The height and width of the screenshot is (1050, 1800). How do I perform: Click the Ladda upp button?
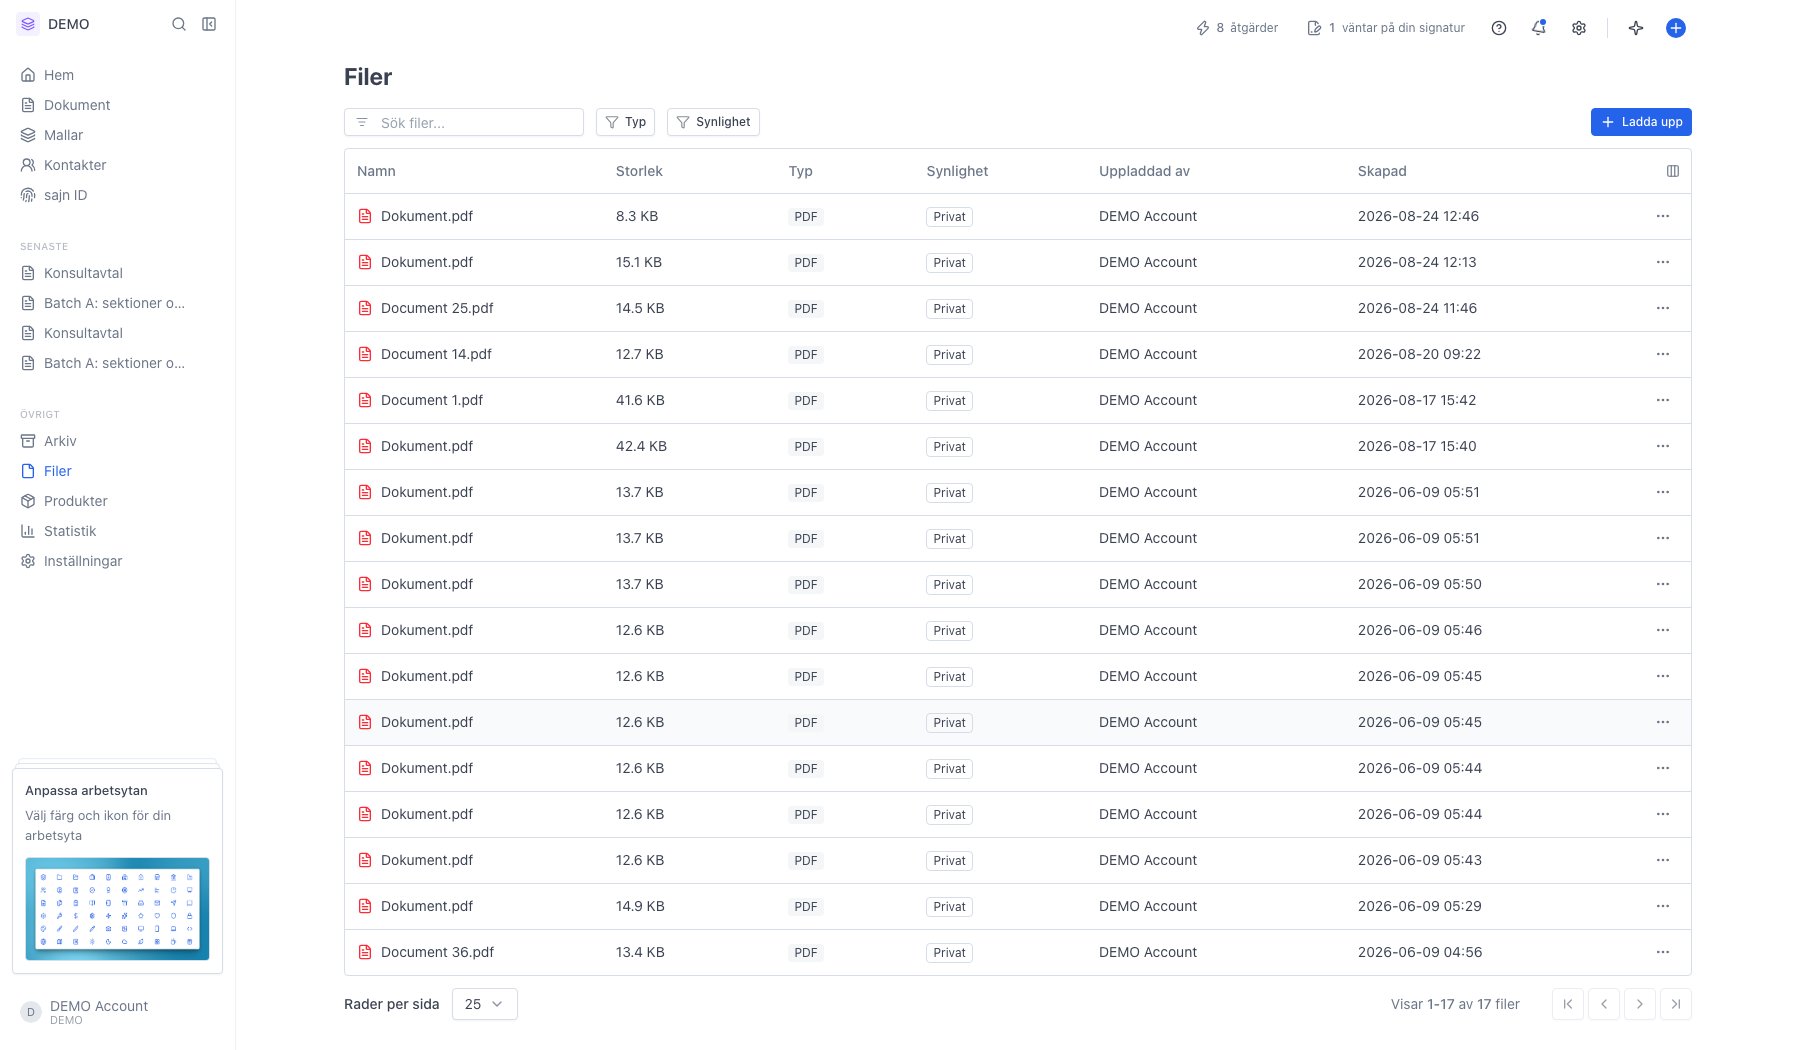[1641, 122]
